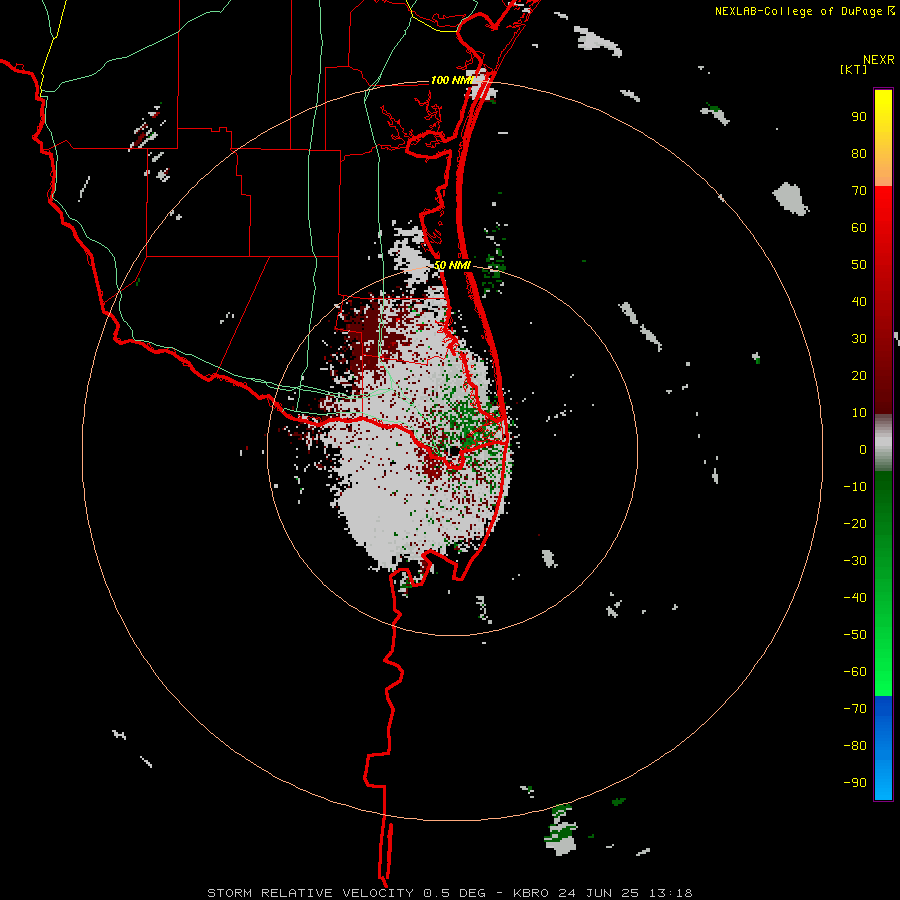
Task: Click the -40 value on velocity scale
Action: click(x=855, y=598)
